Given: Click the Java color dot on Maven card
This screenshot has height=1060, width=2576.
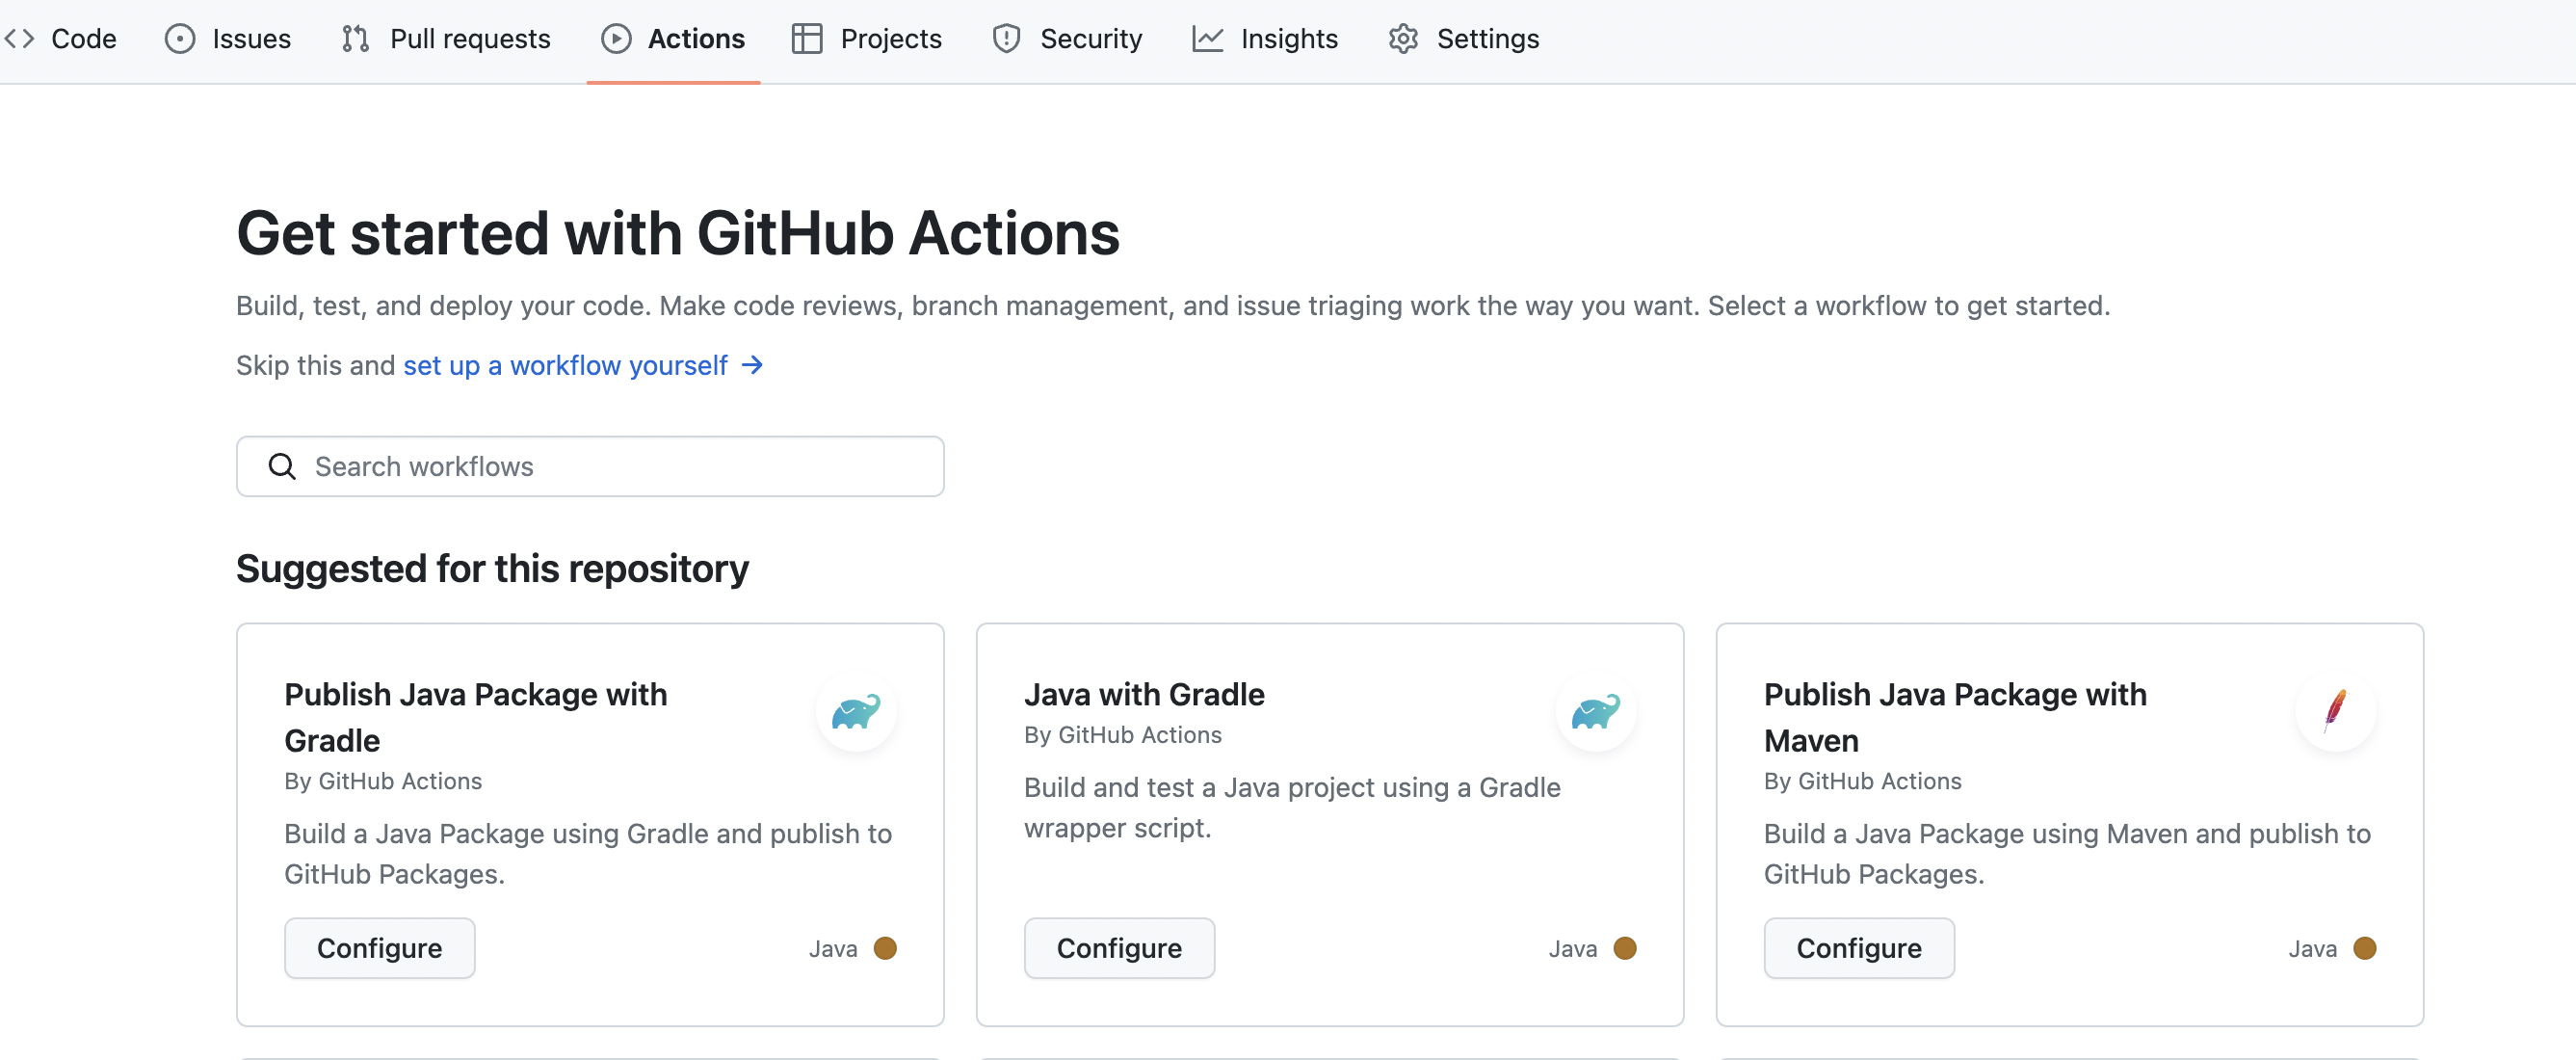Looking at the screenshot, I should click(2364, 948).
